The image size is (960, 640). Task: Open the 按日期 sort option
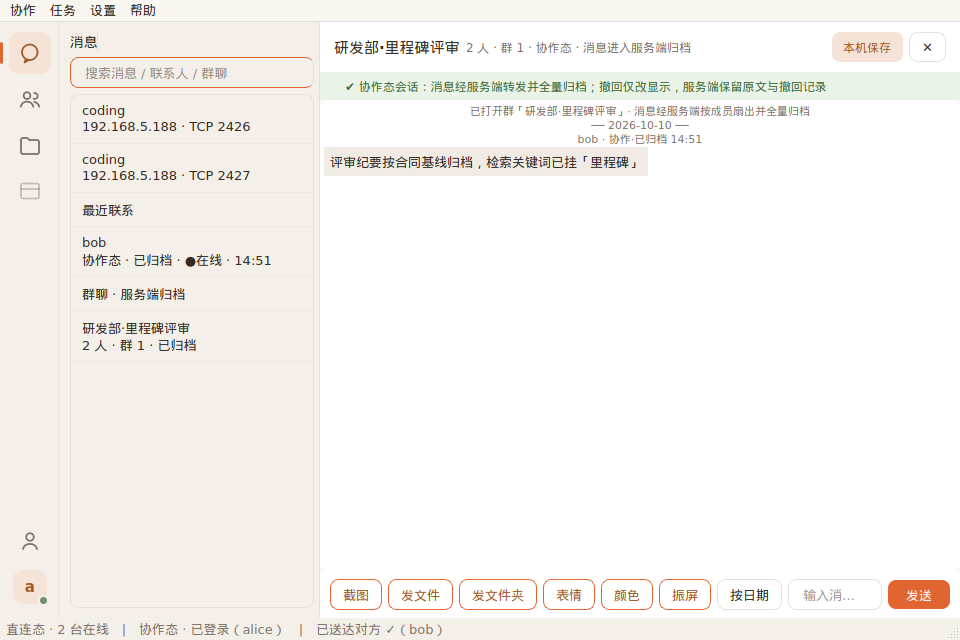(749, 595)
